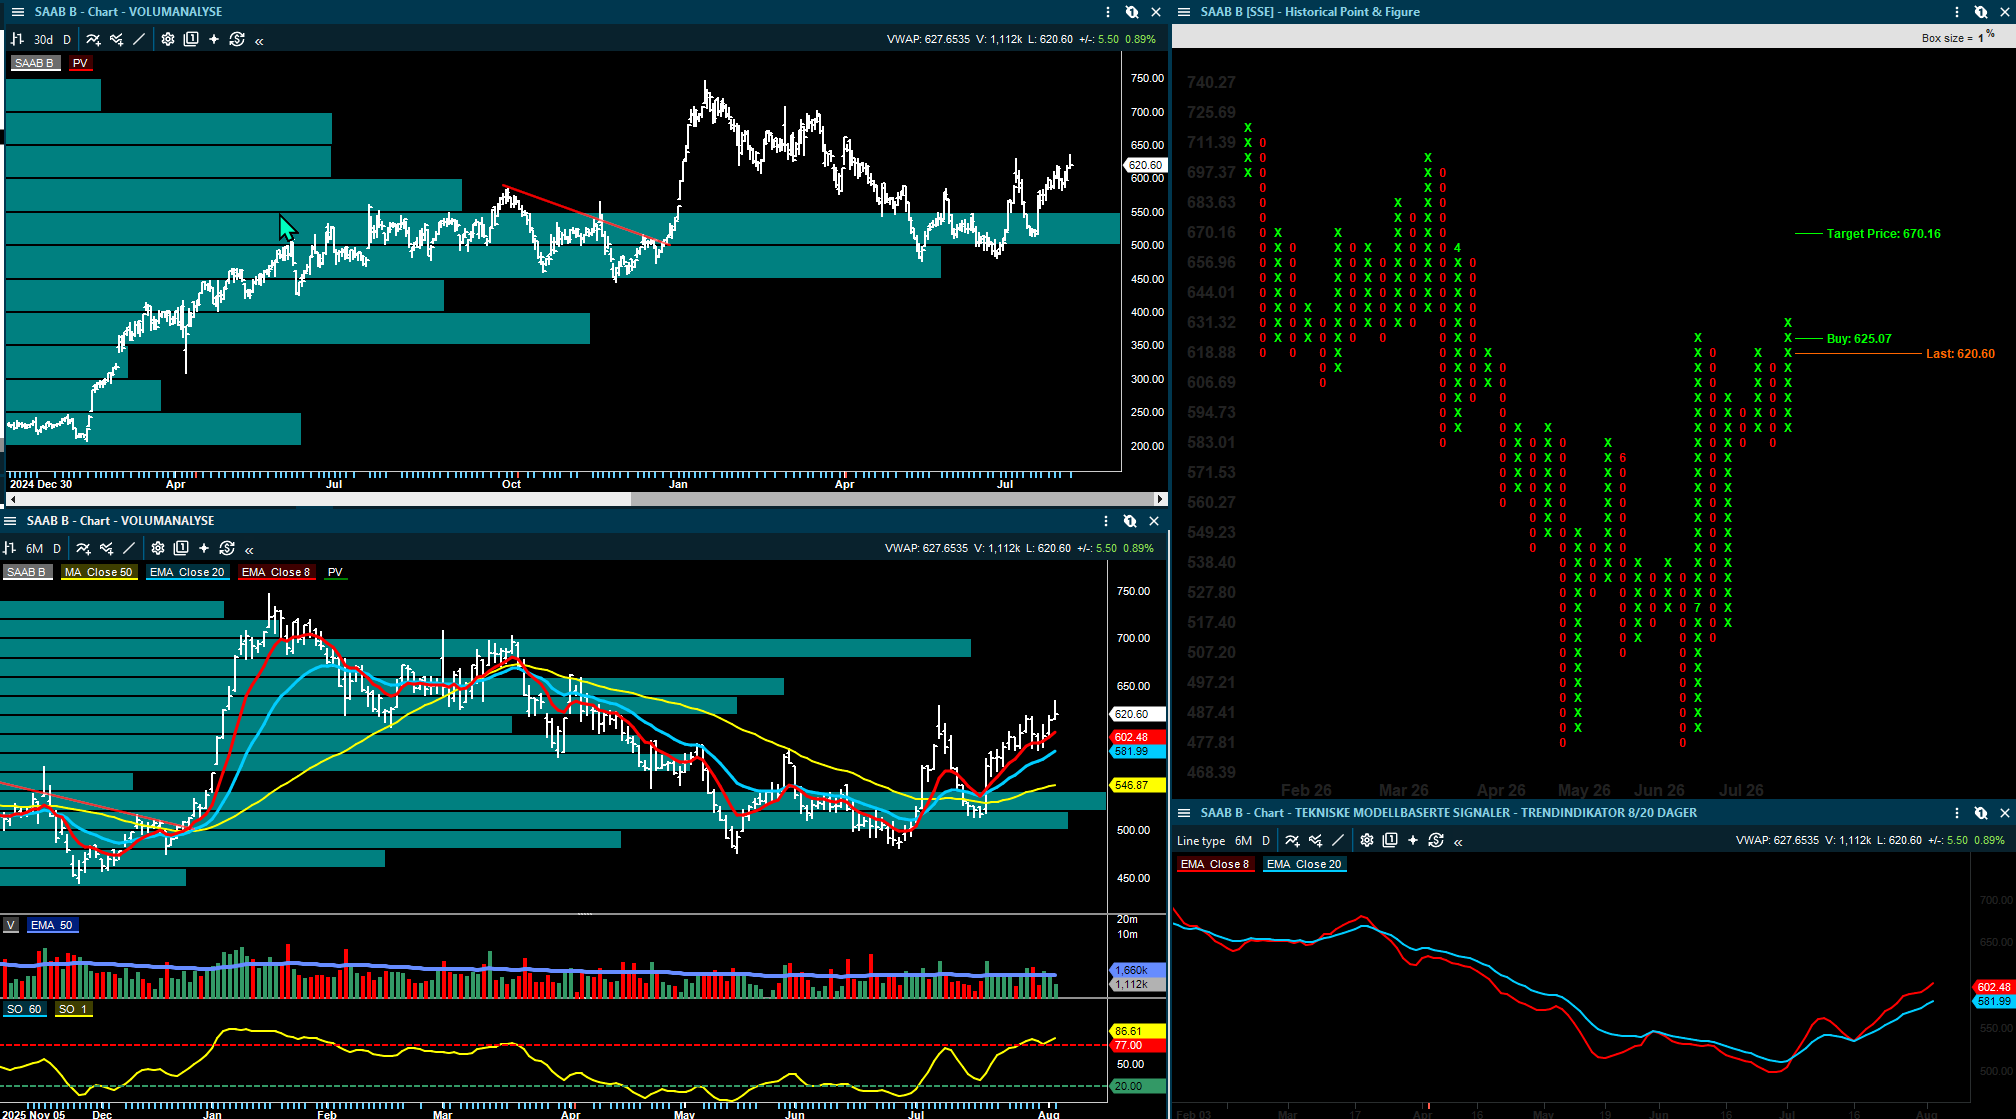Open hamburger menu of Trendindikator chart
Image resolution: width=2016 pixels, height=1119 pixels.
1184,813
